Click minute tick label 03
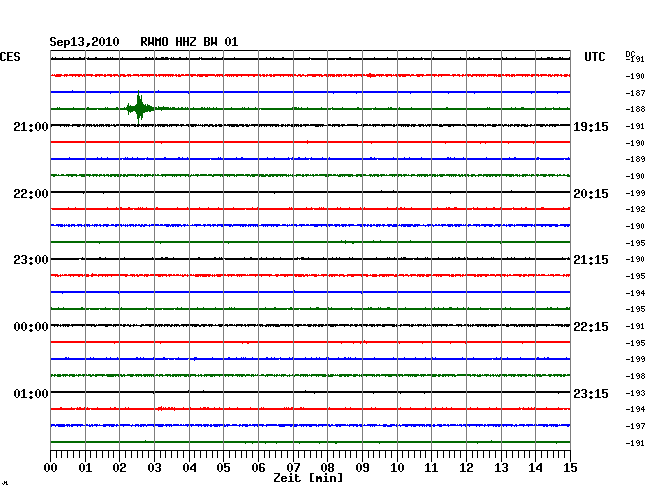The image size is (650, 494). (154, 468)
